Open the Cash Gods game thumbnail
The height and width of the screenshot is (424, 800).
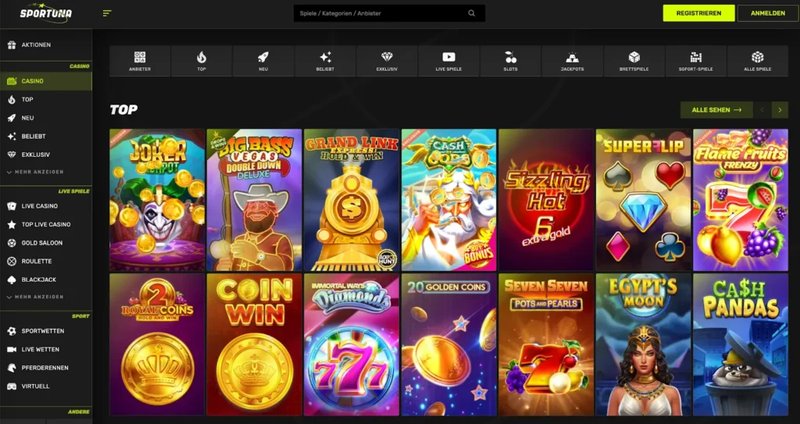(x=449, y=199)
